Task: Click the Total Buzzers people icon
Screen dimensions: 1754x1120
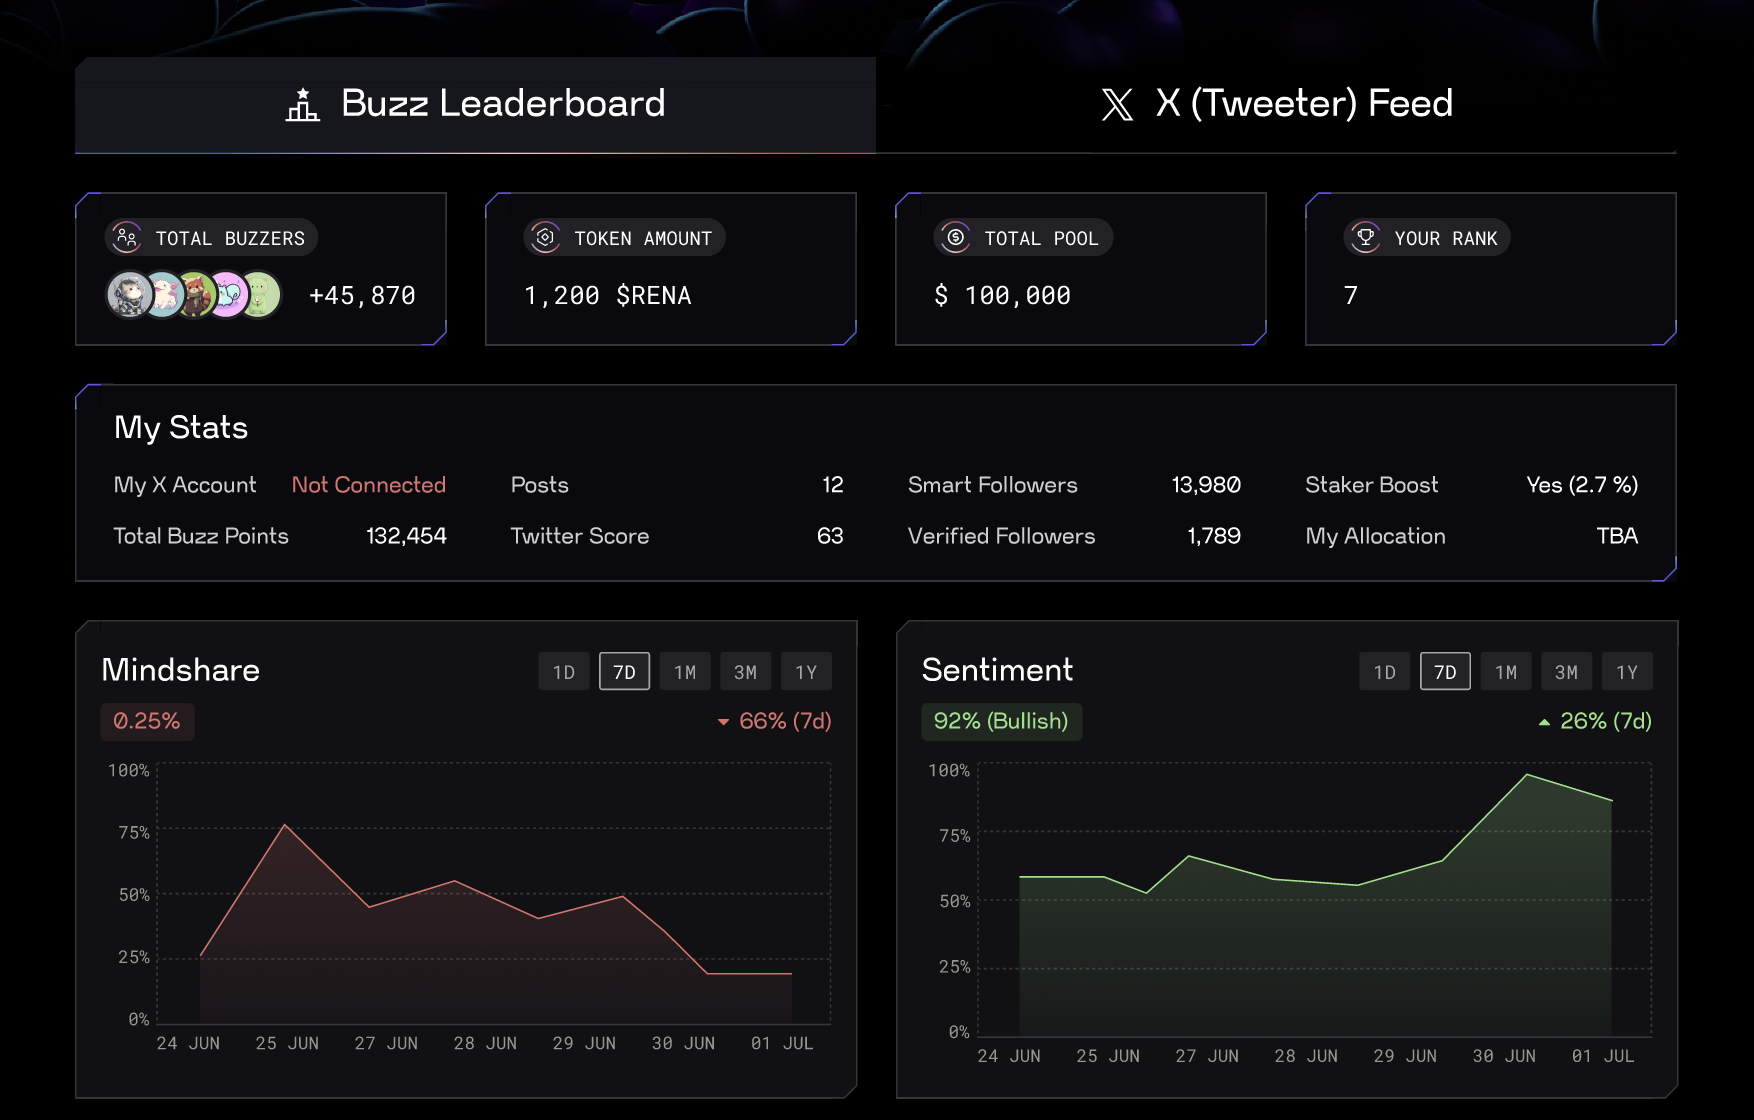Action: 127,238
